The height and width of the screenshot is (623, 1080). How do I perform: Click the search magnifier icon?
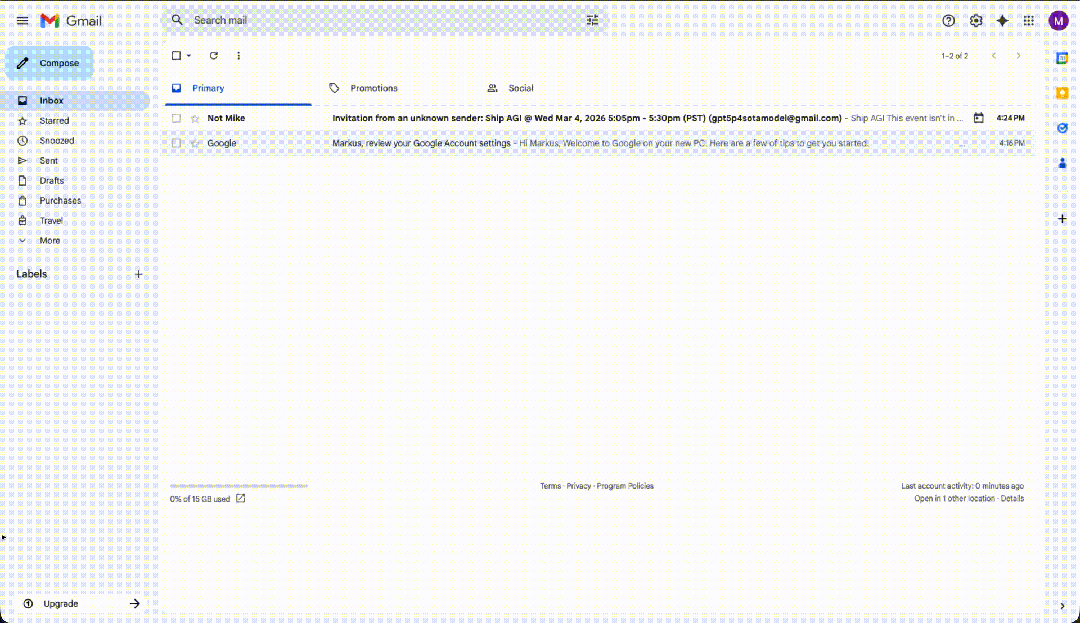click(177, 20)
